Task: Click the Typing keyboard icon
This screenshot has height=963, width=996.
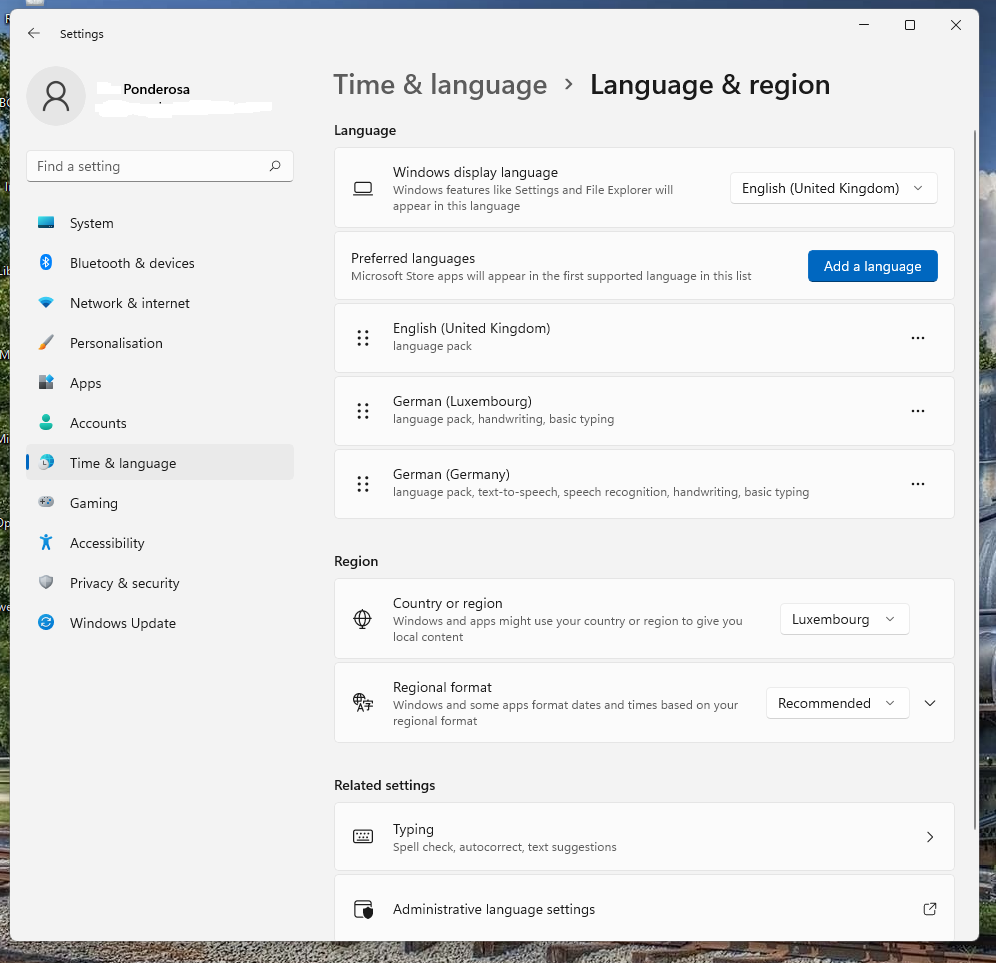Action: click(x=363, y=837)
